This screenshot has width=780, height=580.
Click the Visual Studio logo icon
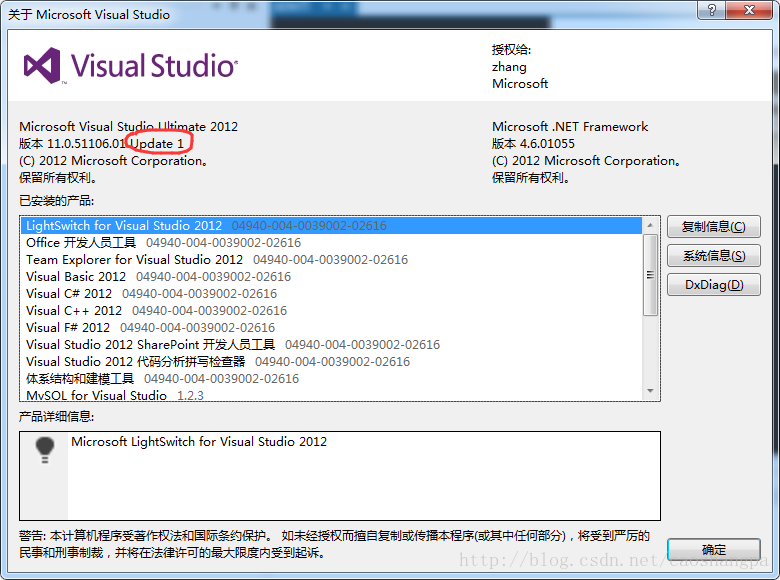click(x=43, y=66)
